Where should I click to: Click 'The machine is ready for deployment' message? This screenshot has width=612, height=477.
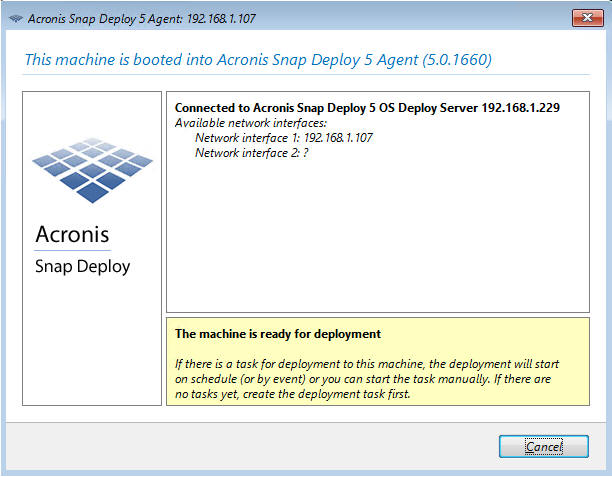point(278,334)
